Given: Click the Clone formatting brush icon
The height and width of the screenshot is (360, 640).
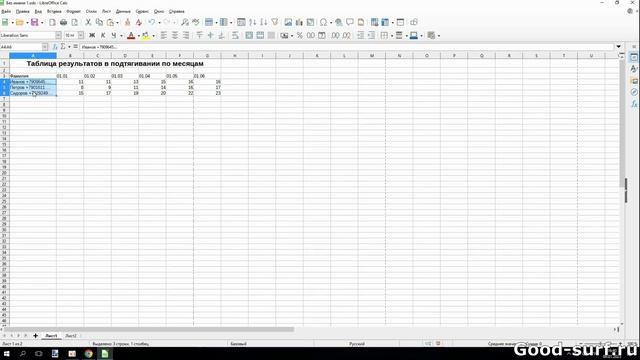Looking at the screenshot, I should click(127, 22).
